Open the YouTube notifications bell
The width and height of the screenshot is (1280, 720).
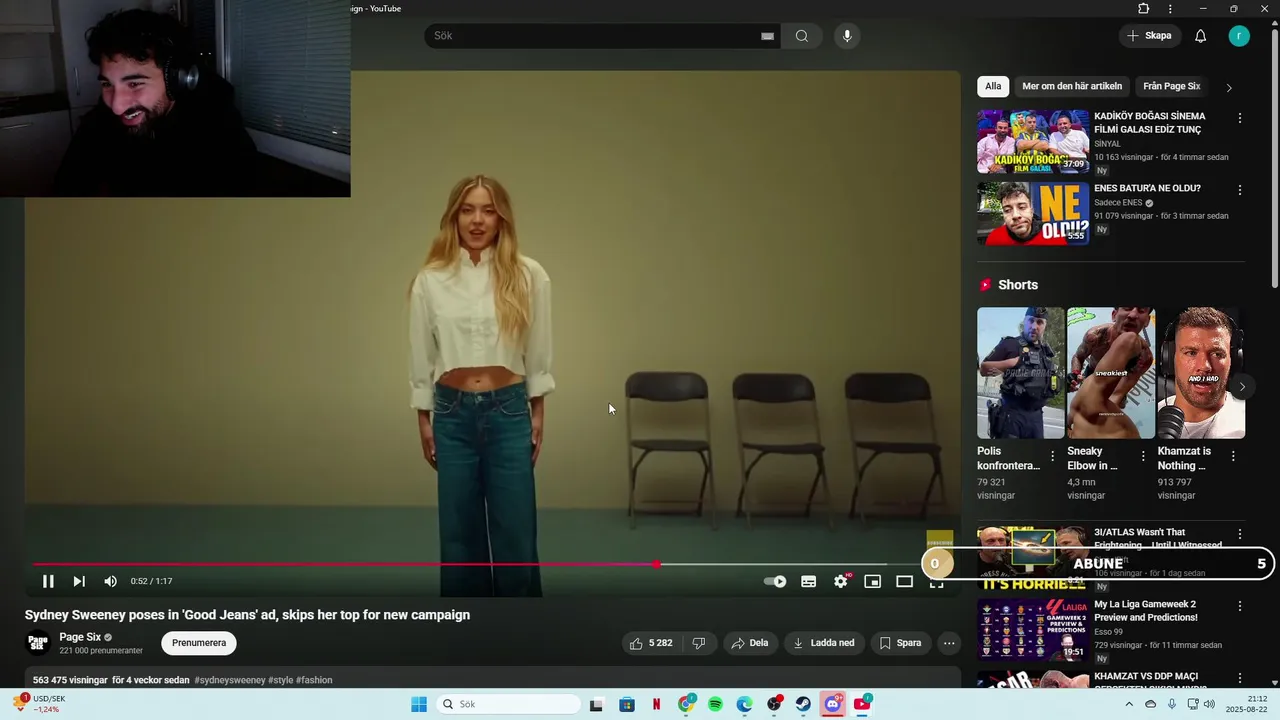pyautogui.click(x=1201, y=36)
